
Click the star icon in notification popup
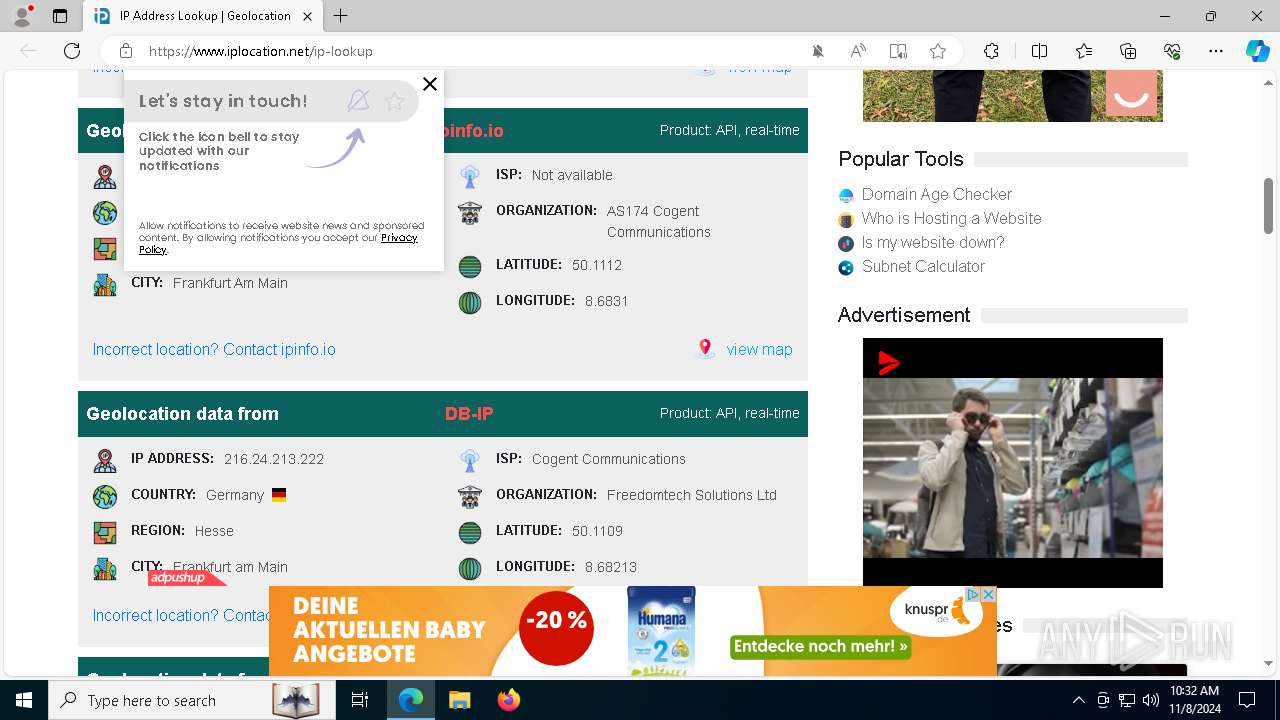click(x=394, y=101)
